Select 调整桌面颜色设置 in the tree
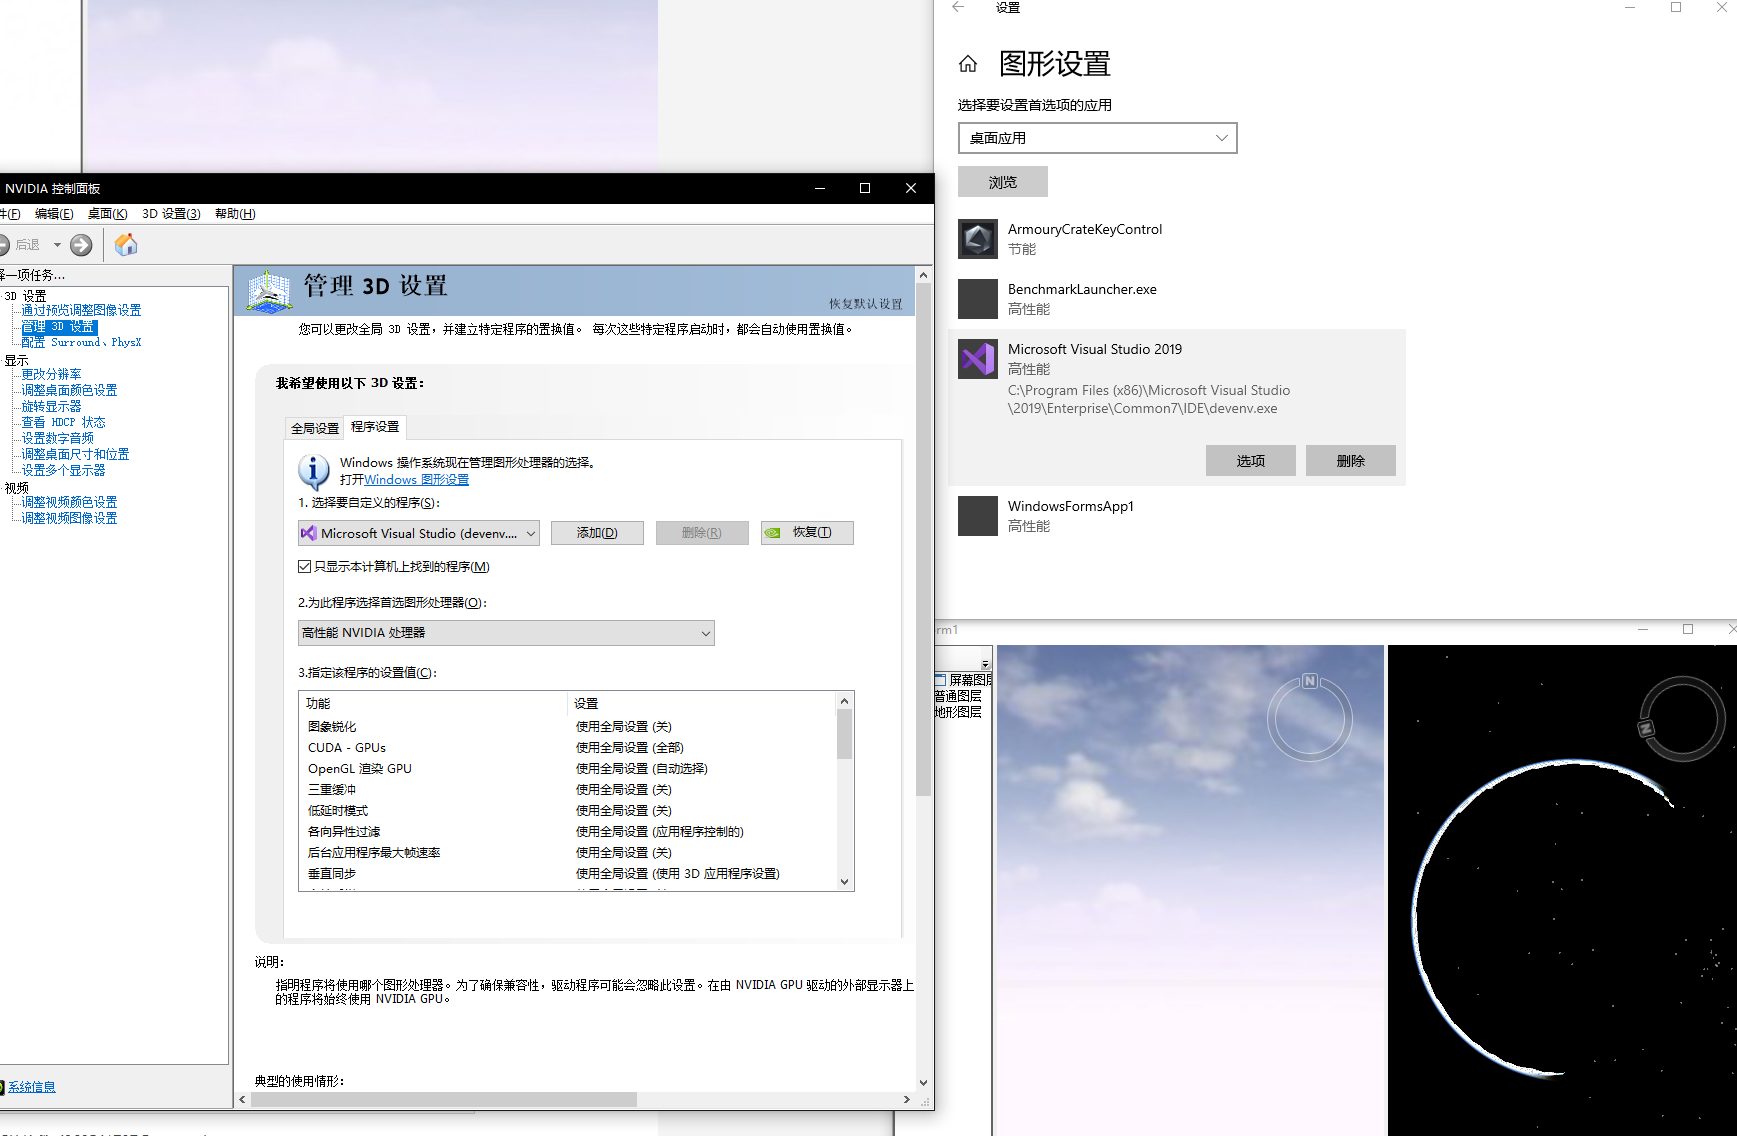This screenshot has height=1136, width=1737. [x=69, y=391]
